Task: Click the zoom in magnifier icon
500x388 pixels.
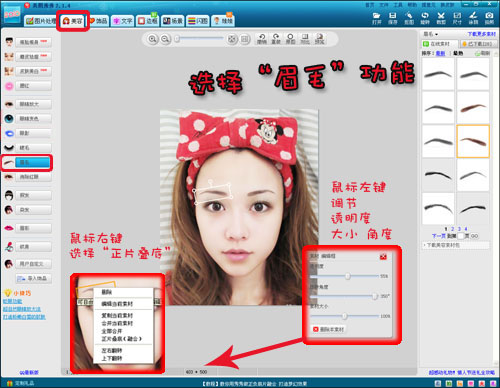Action: (152, 39)
